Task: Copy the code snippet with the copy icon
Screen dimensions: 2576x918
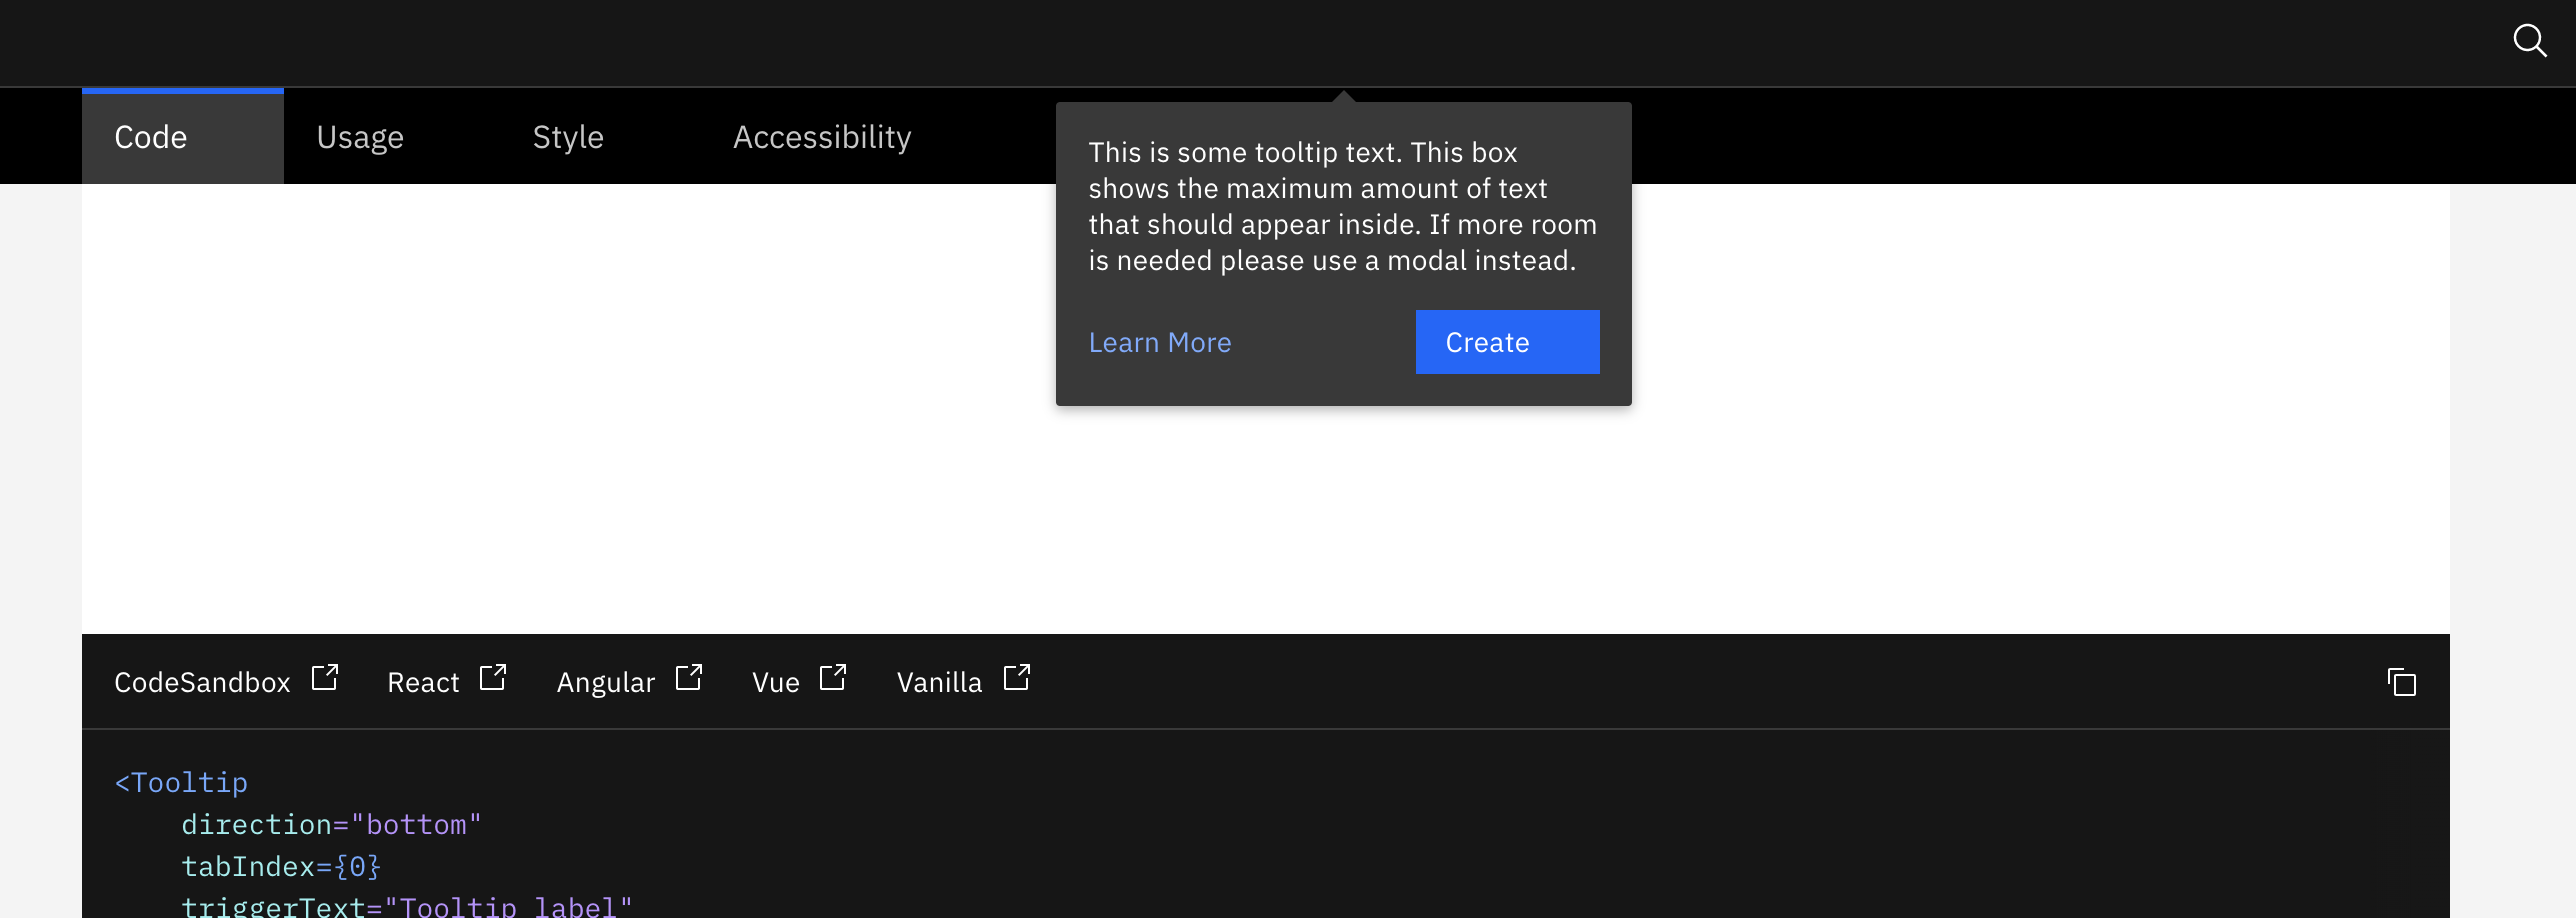Action: point(2401,682)
